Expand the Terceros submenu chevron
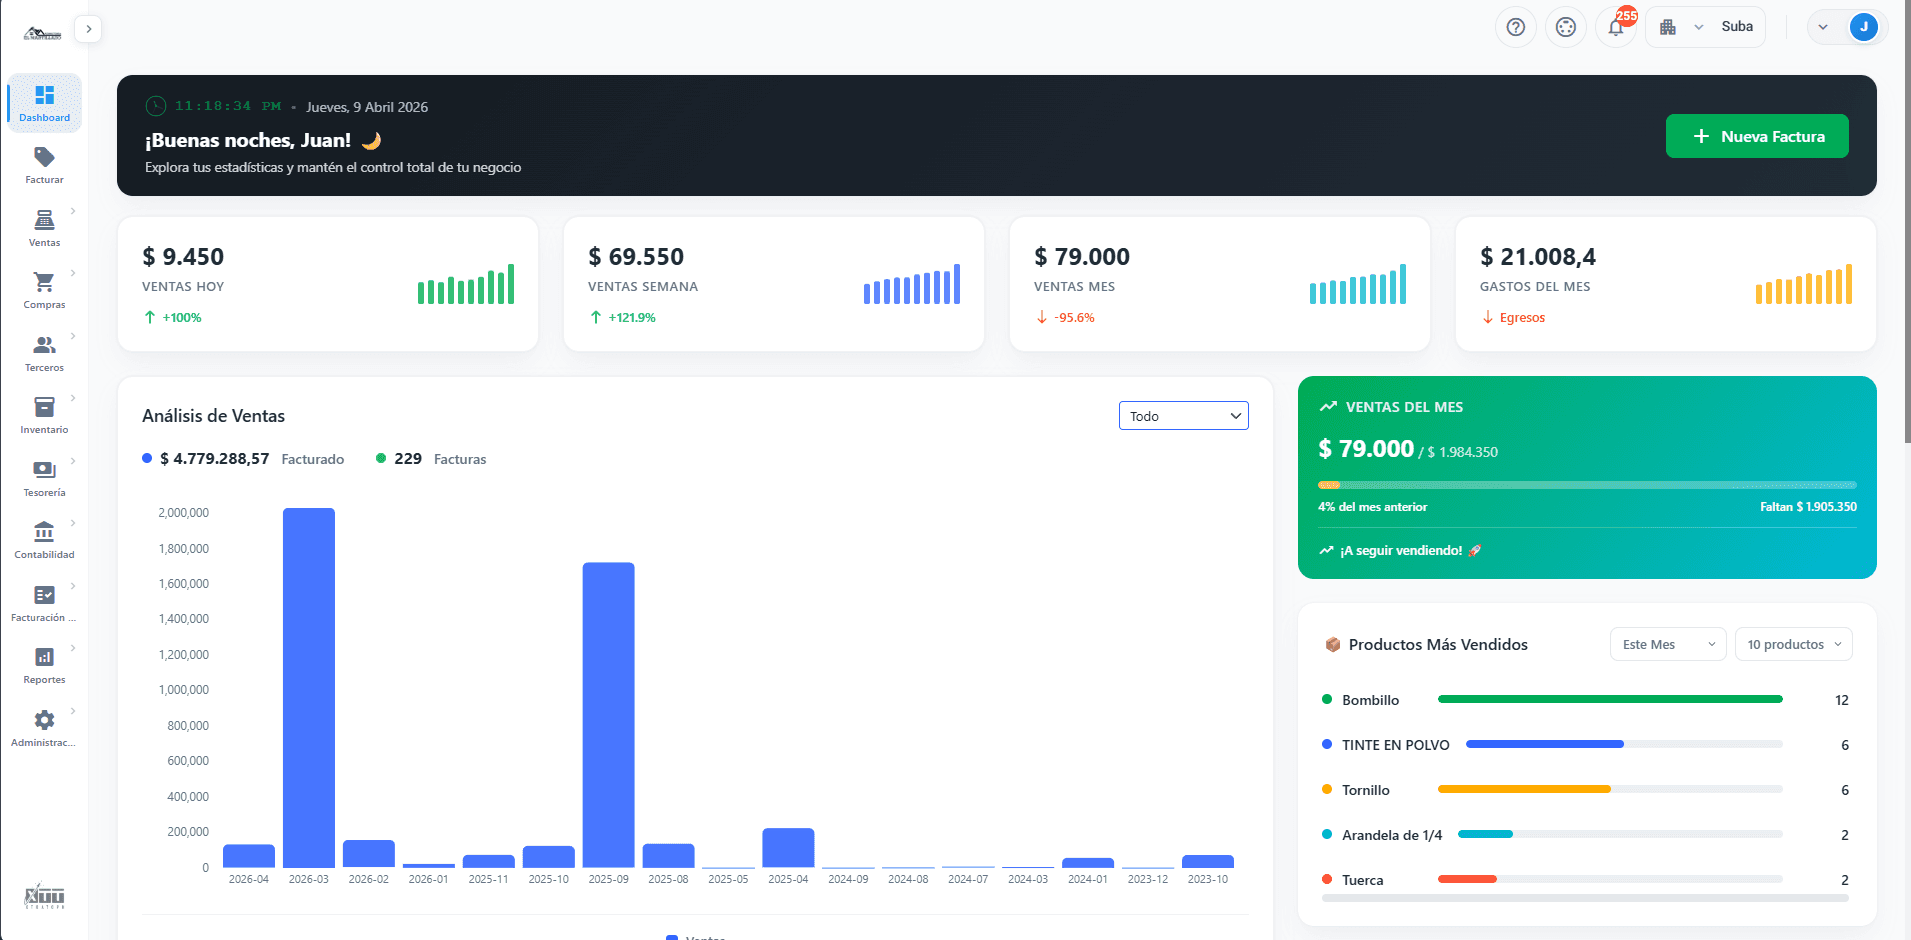 point(73,336)
